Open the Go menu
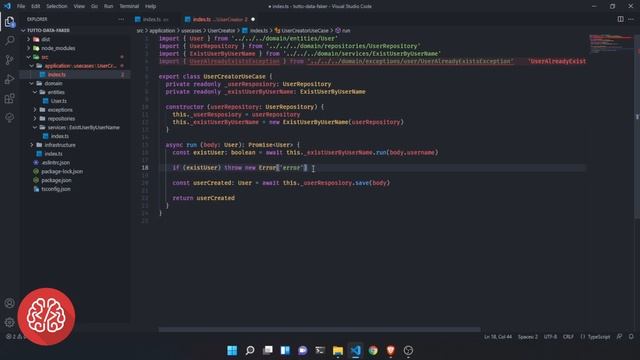The image size is (640, 360). click(94, 6)
